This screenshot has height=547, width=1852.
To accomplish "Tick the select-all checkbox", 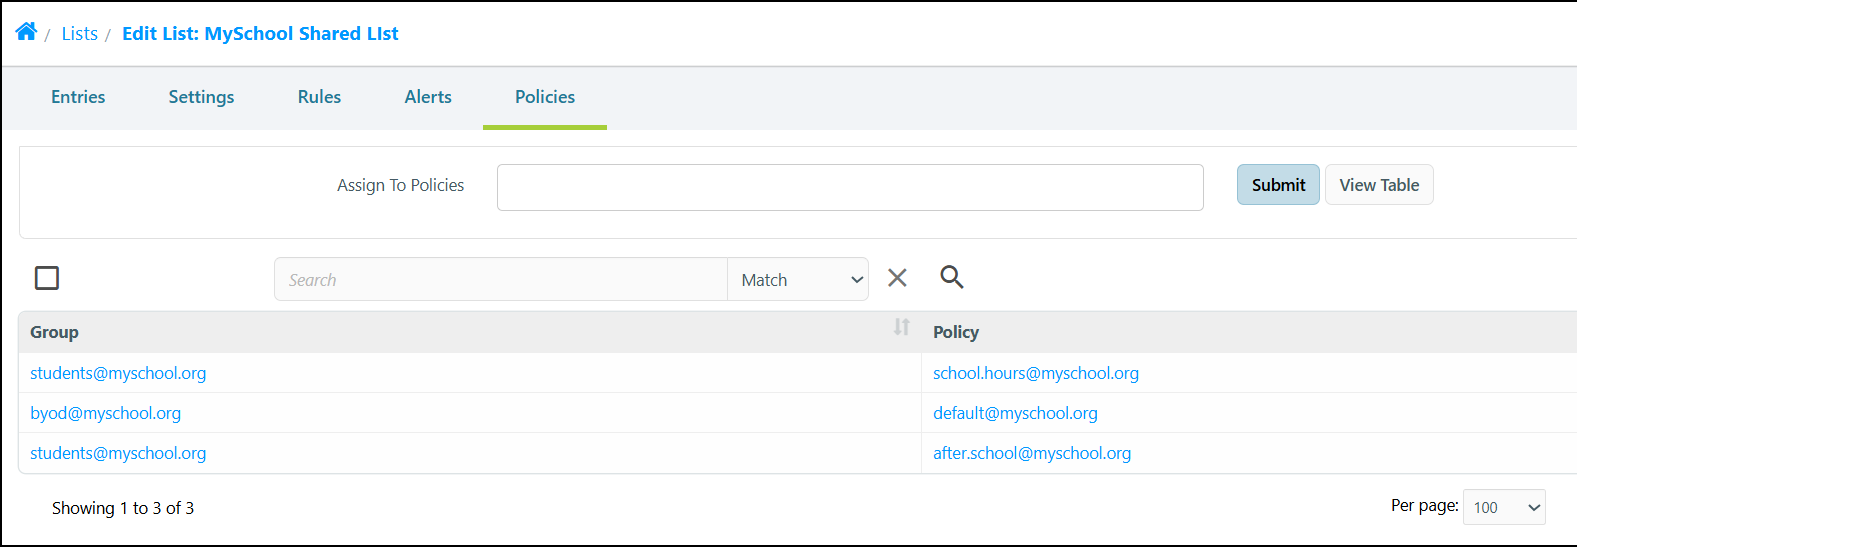I will point(47,278).
